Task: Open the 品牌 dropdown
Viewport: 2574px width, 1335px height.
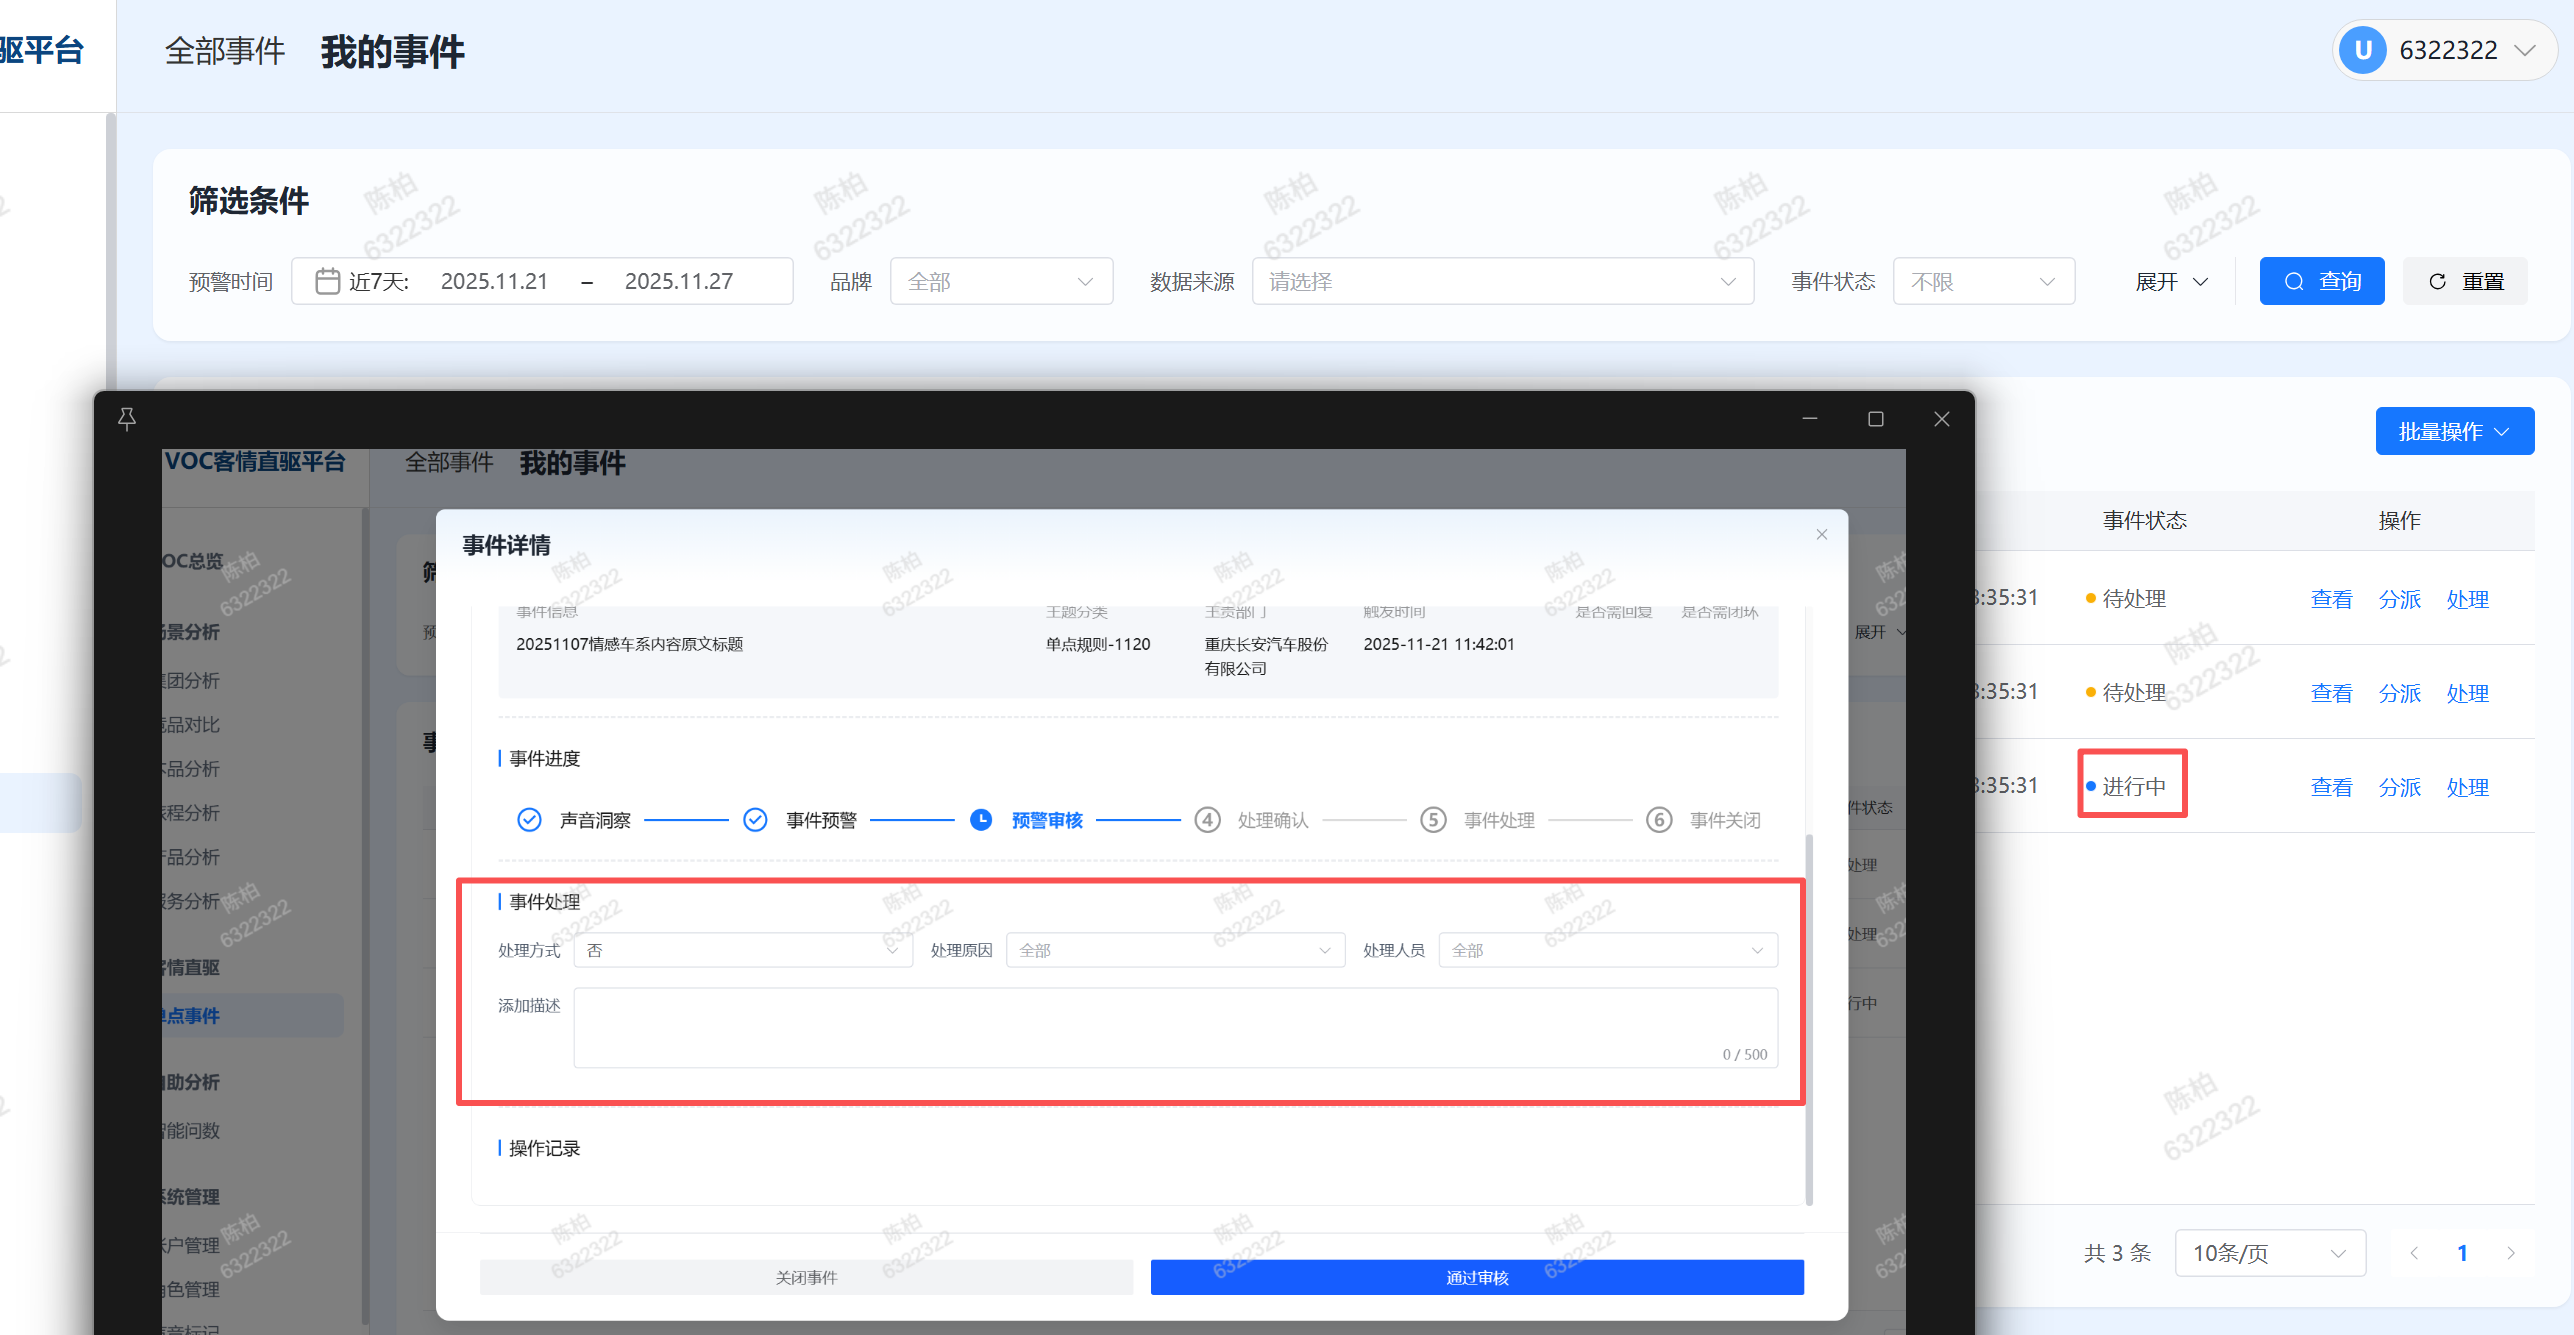Action: [1001, 282]
